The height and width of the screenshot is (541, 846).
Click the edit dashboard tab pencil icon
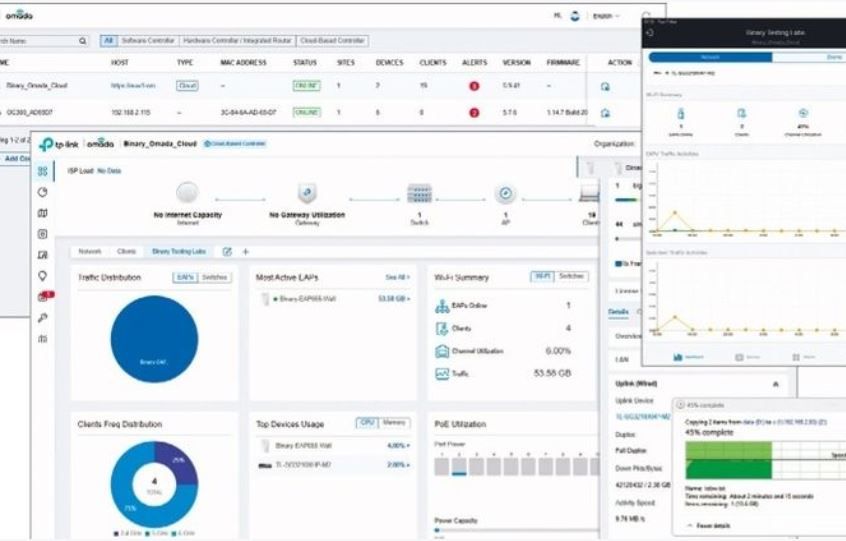point(227,251)
